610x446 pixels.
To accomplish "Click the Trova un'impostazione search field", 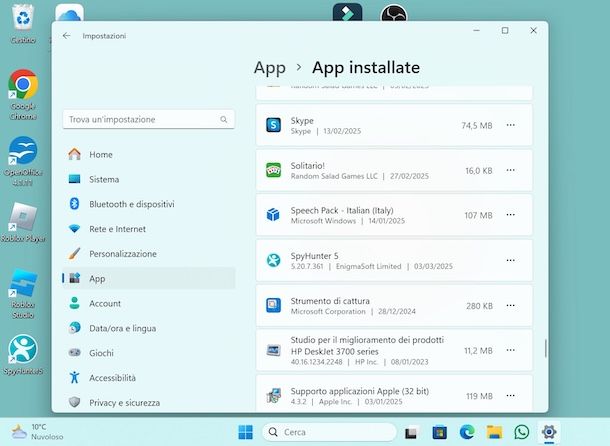I will pyautogui.click(x=149, y=119).
